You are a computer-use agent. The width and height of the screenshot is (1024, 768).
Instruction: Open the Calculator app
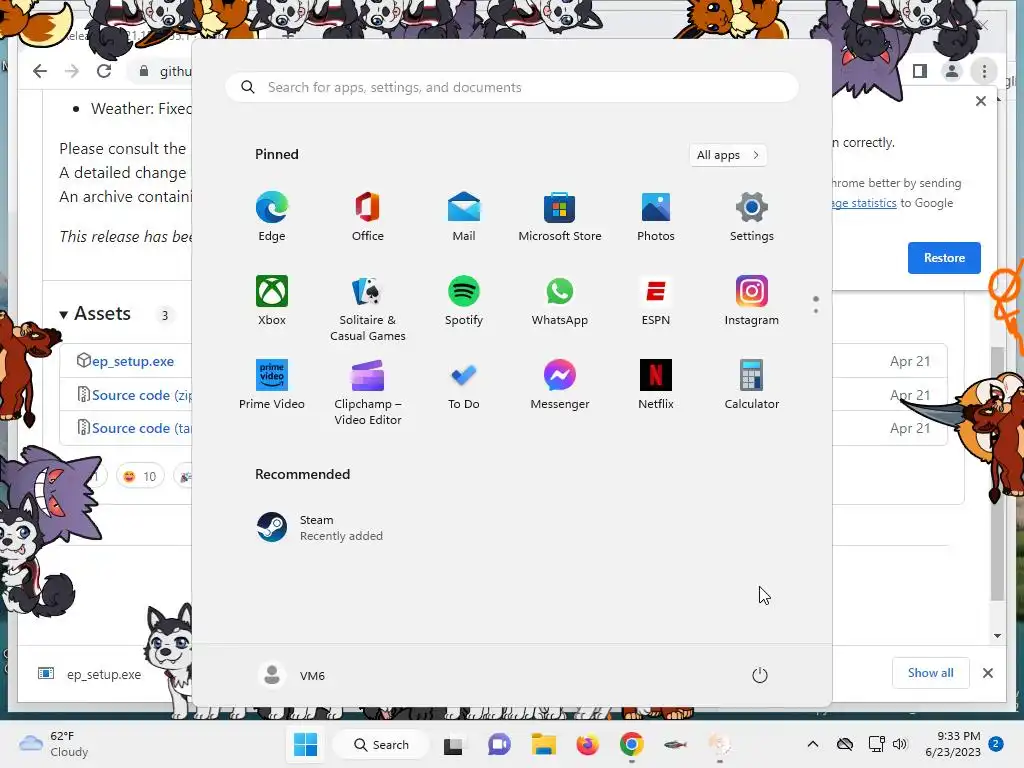pos(752,385)
